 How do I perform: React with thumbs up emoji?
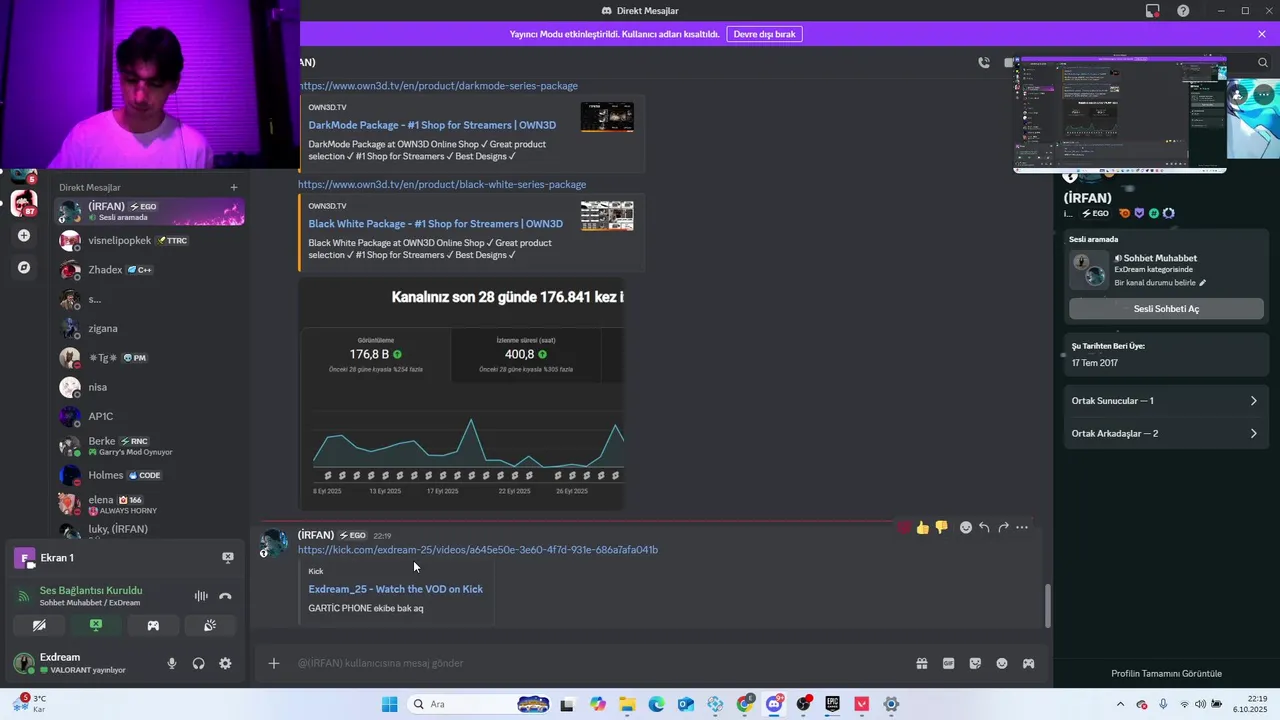[922, 527]
